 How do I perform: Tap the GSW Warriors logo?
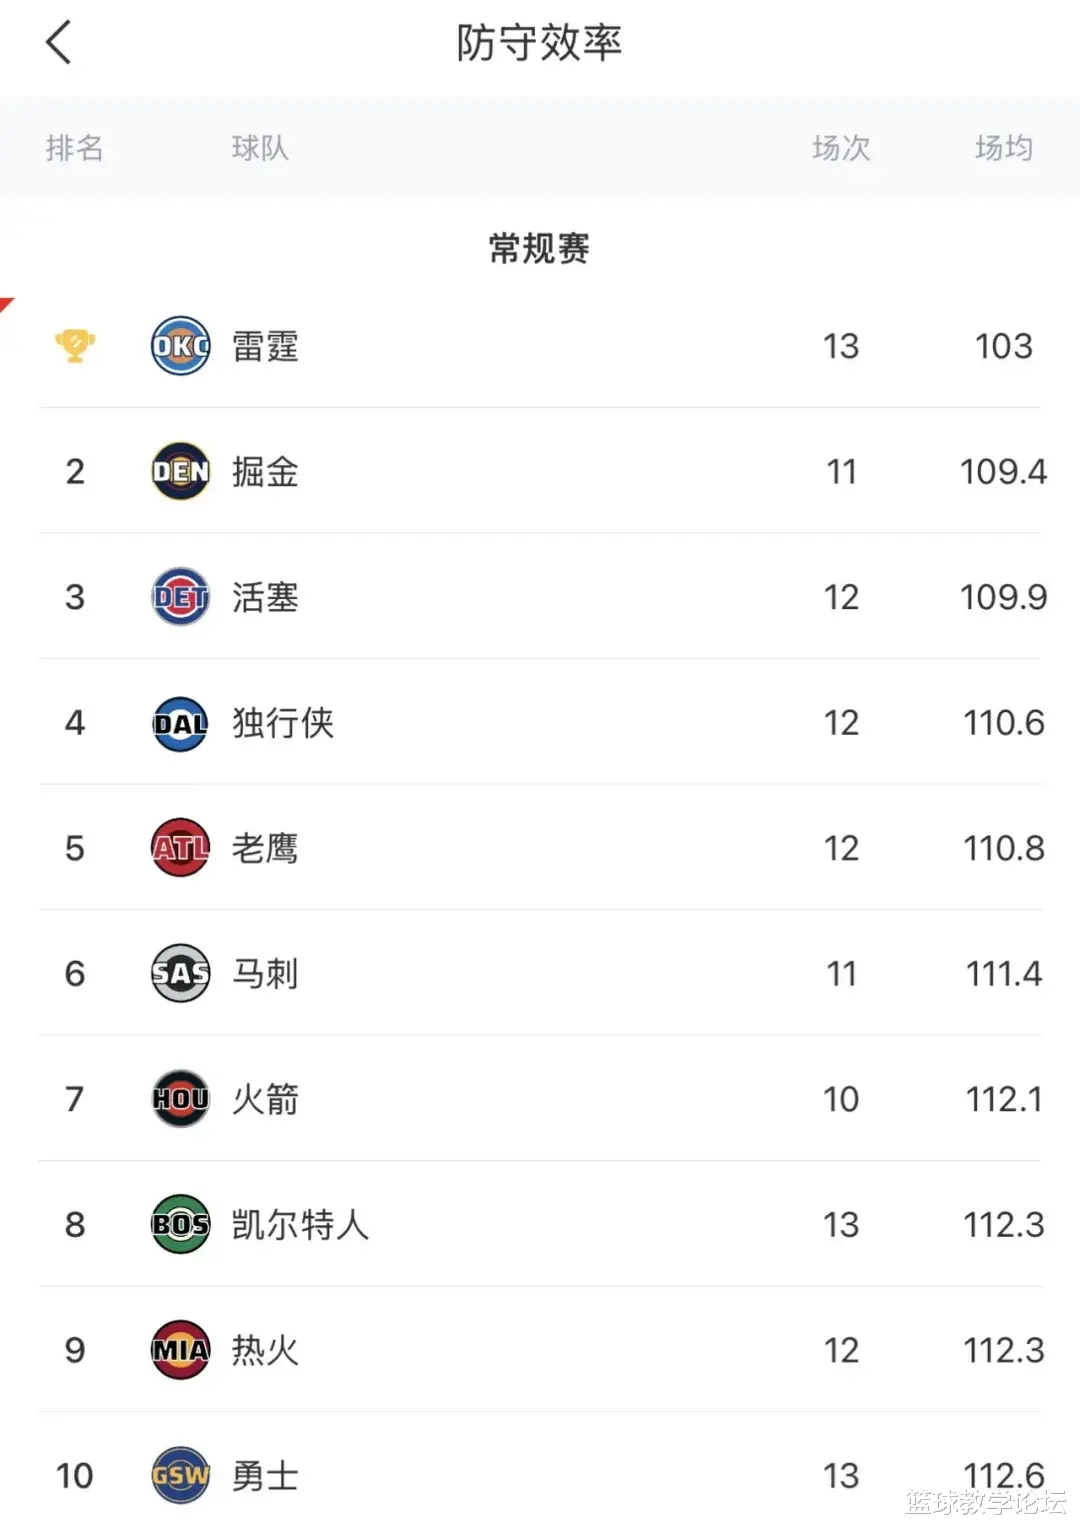[x=180, y=1475]
